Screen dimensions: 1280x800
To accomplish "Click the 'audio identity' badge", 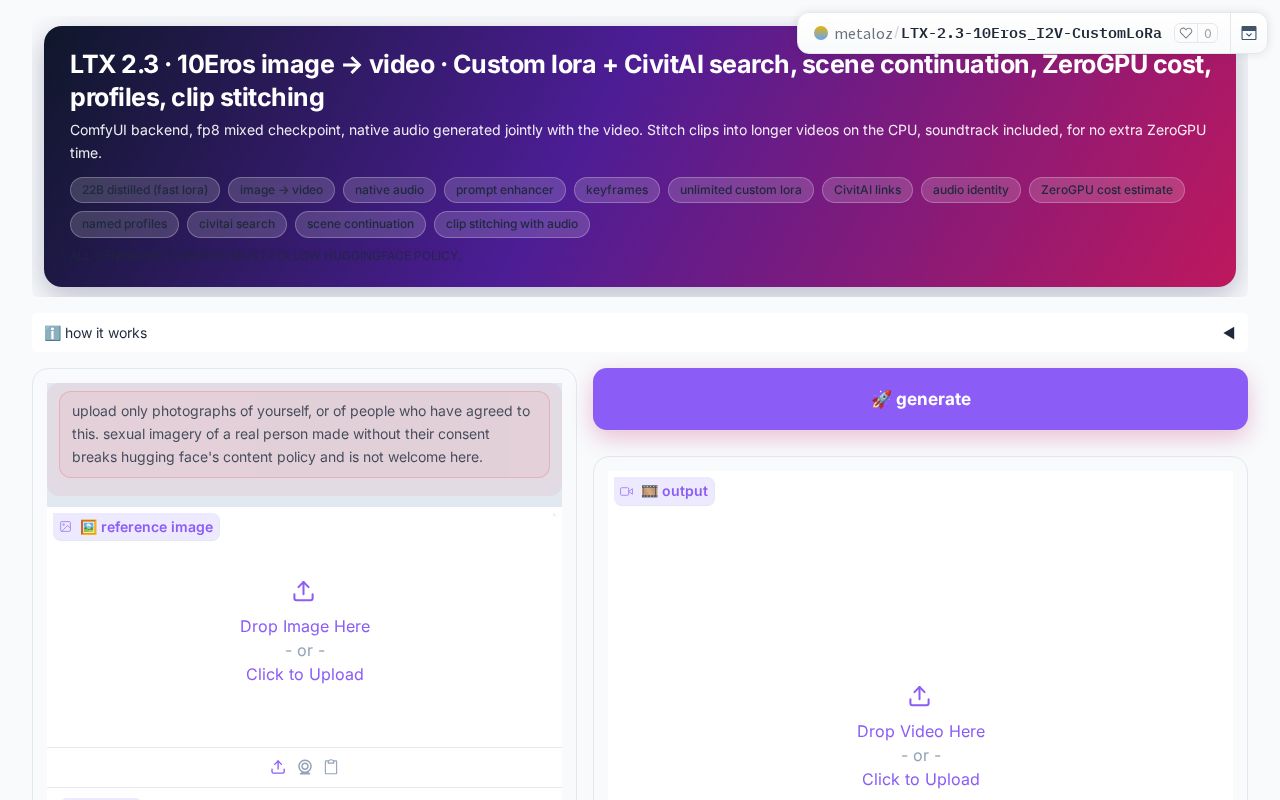I will [971, 190].
